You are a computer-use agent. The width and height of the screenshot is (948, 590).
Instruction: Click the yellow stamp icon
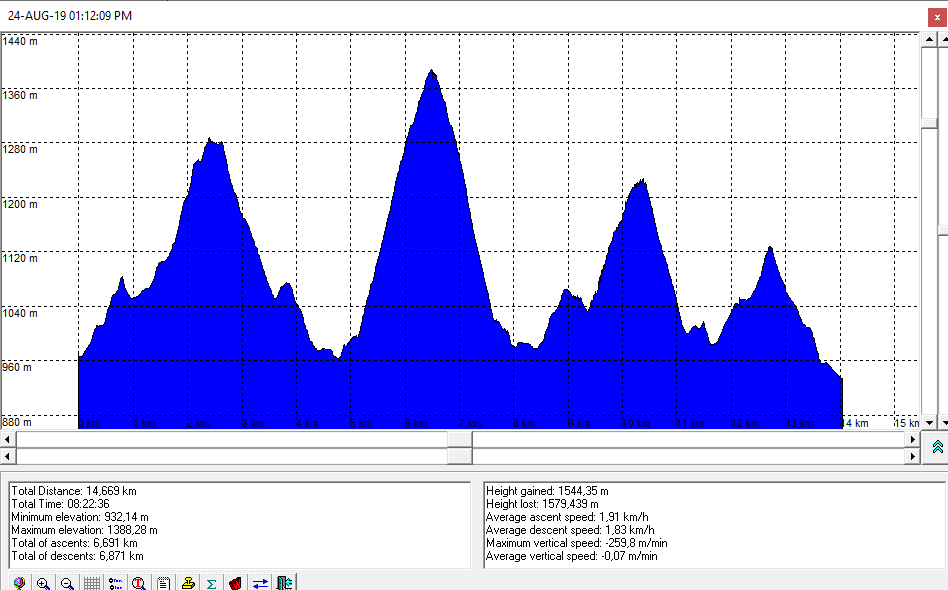[188, 582]
